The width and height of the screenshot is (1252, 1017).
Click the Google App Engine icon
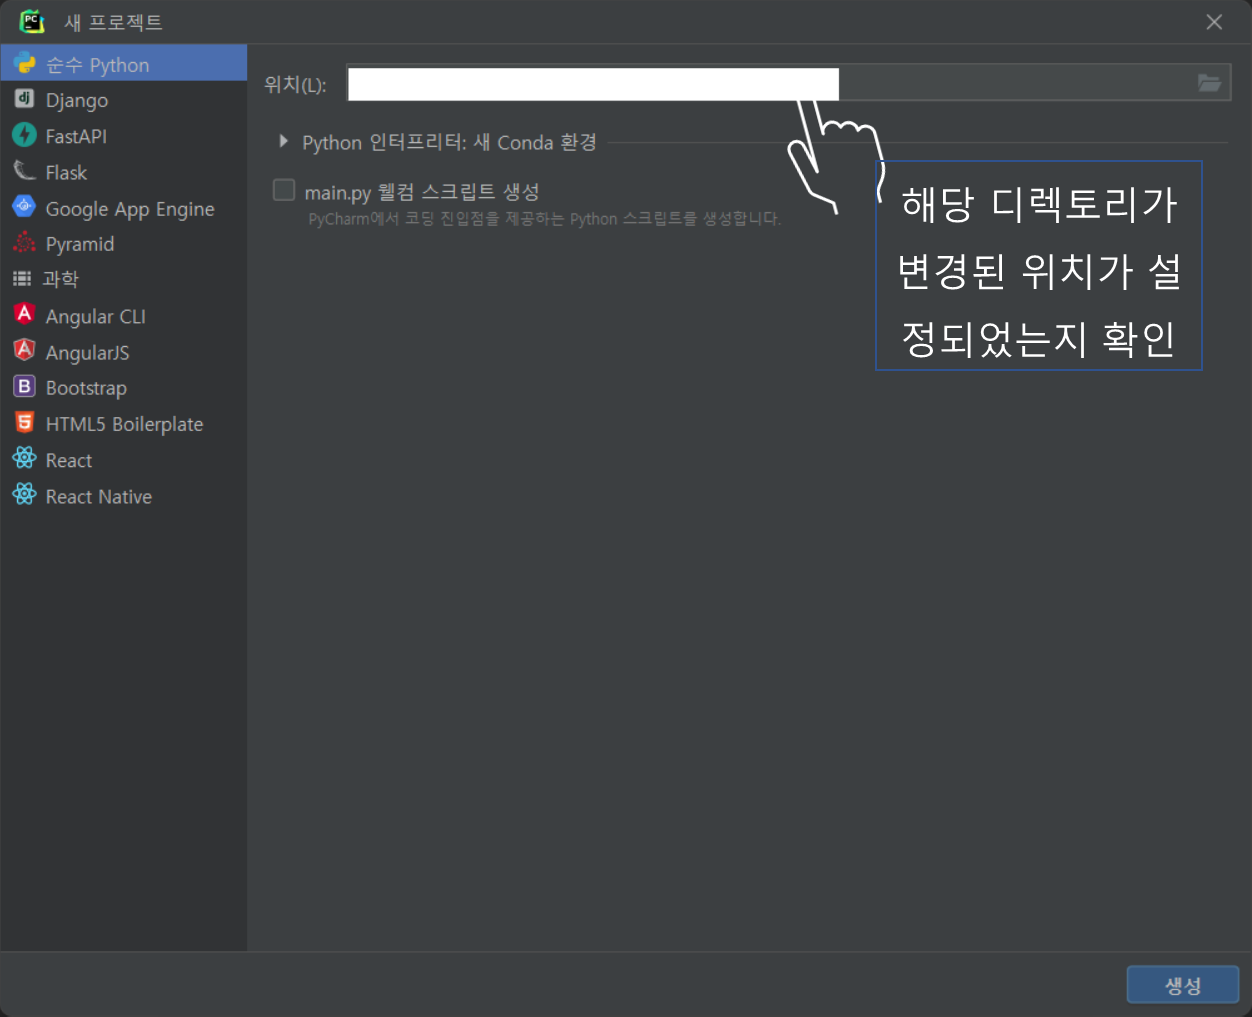coord(24,206)
